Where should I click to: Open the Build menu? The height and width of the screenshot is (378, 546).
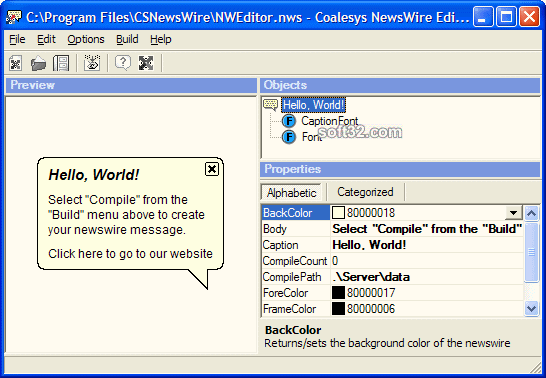[x=127, y=39]
